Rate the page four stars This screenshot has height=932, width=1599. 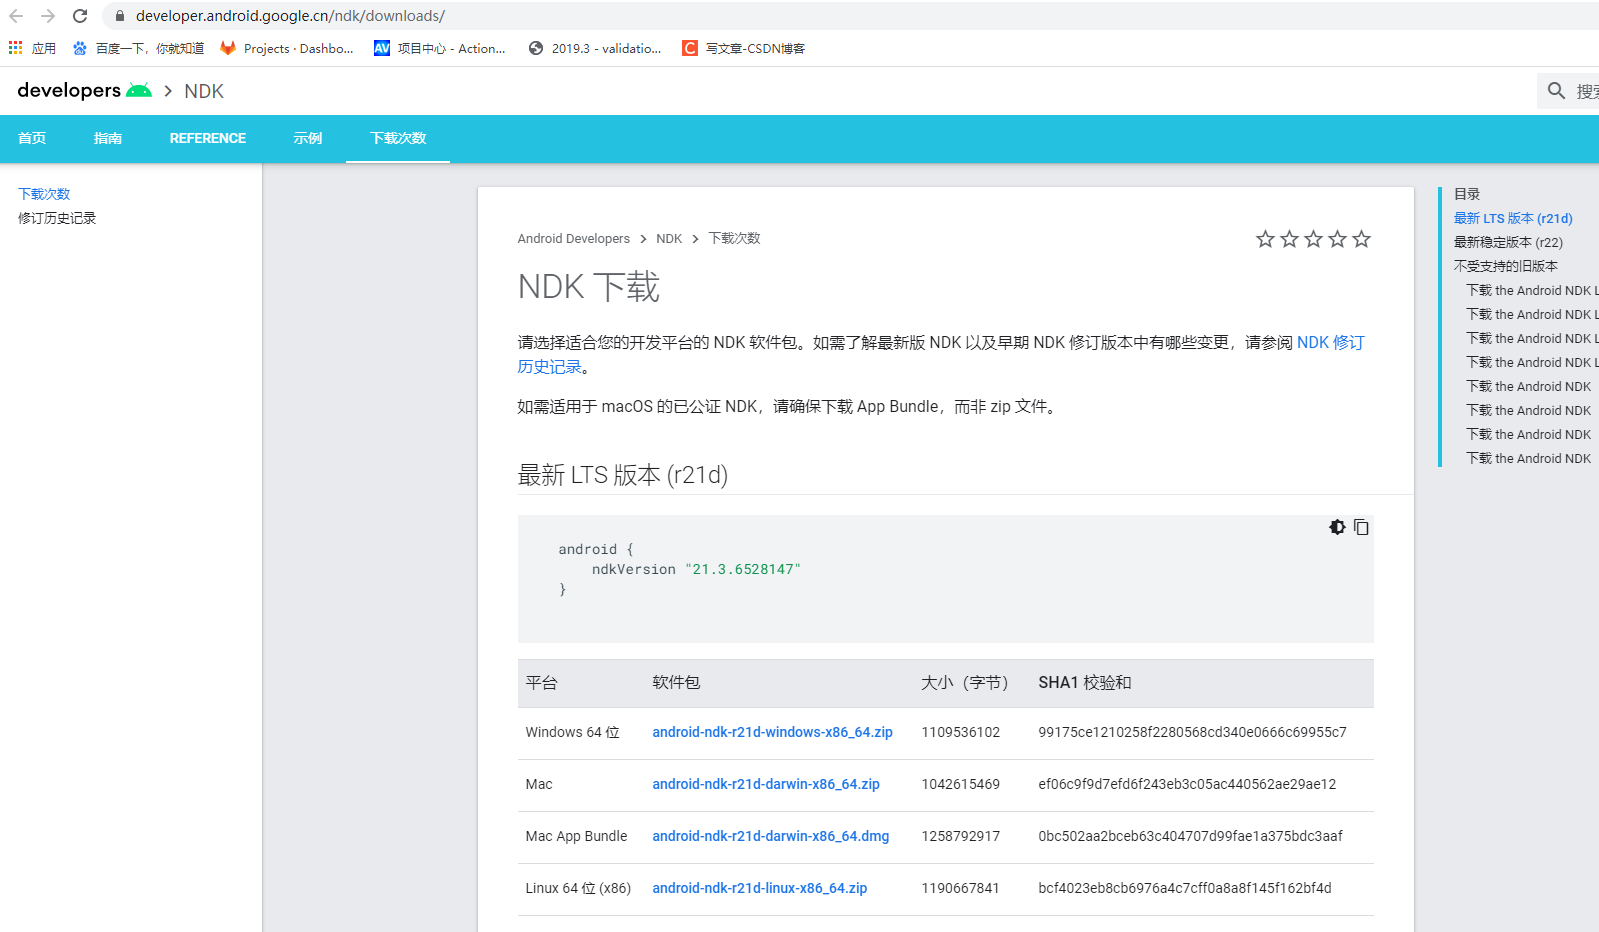click(1337, 239)
